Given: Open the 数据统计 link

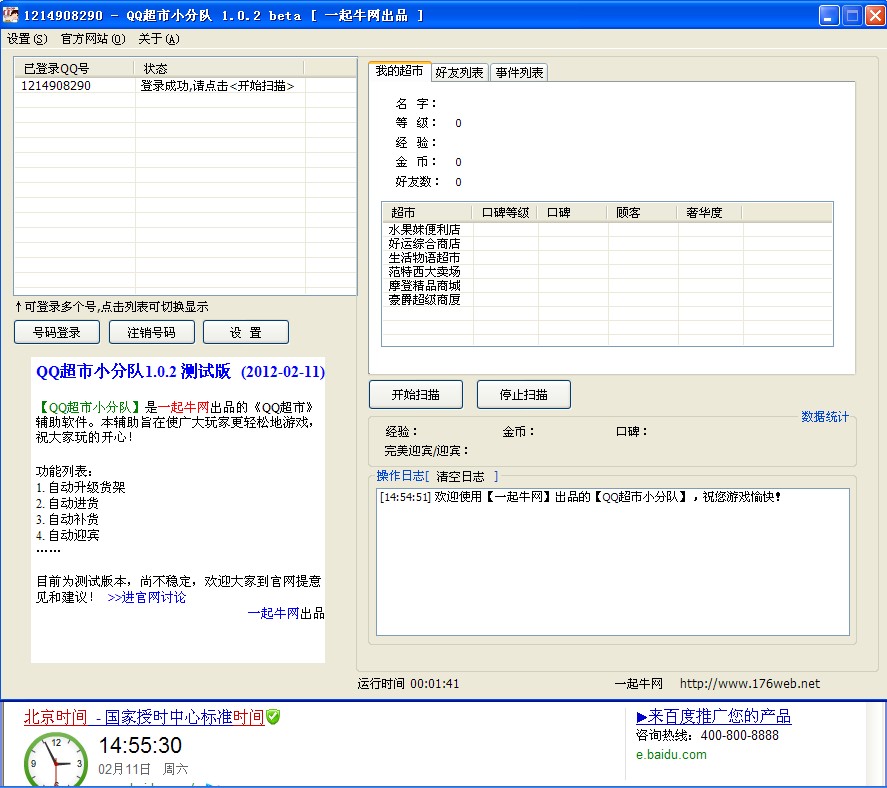Looking at the screenshot, I should point(825,417).
